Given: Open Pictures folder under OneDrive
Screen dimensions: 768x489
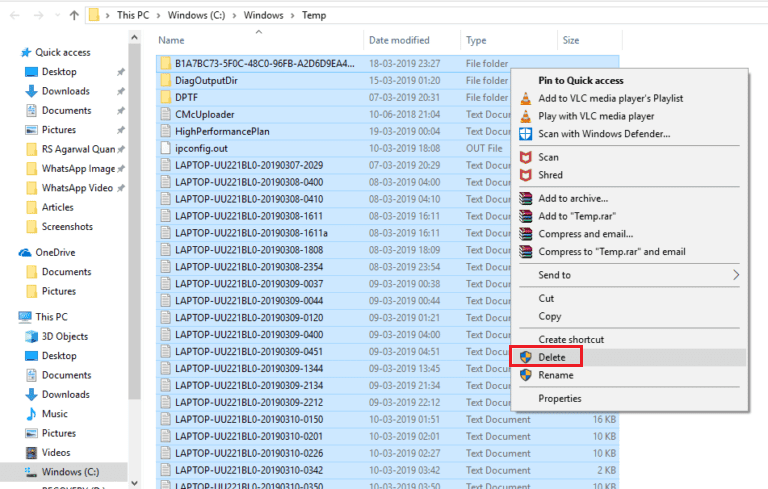Looking at the screenshot, I should click(59, 291).
